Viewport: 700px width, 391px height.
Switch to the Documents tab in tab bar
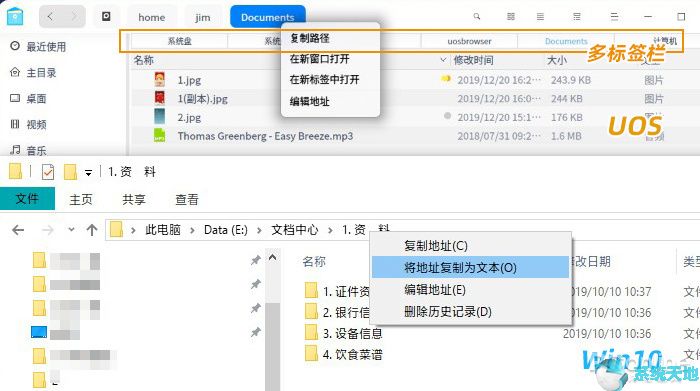[x=566, y=41]
